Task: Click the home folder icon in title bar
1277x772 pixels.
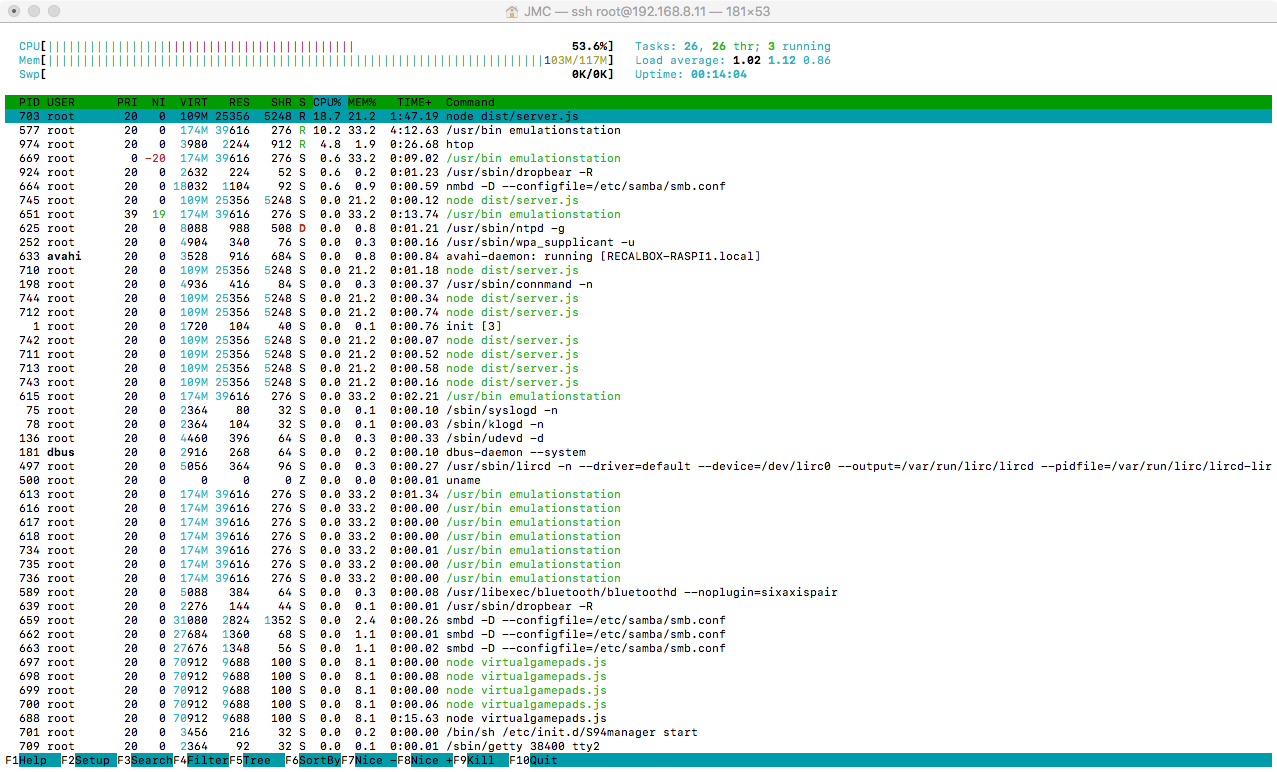Action: click(513, 11)
